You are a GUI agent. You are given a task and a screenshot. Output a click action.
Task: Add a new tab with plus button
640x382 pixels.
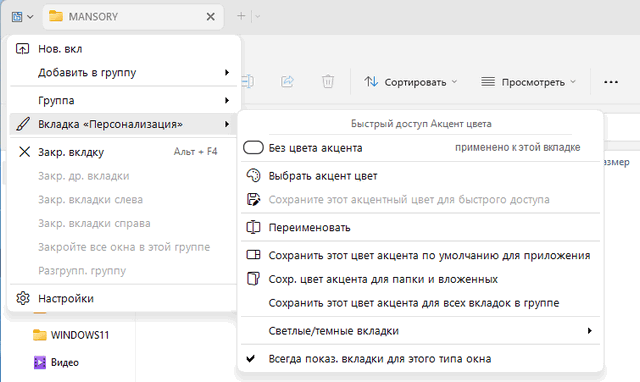click(241, 16)
